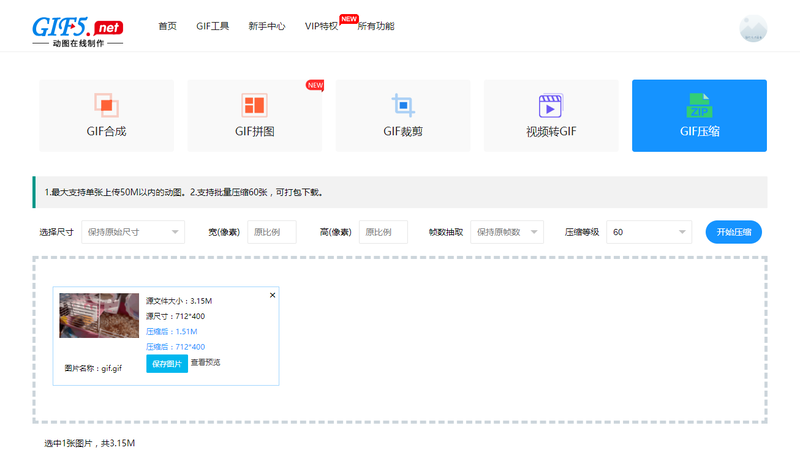The height and width of the screenshot is (461, 800).
Task: Click the user avatar picture
Action: click(x=753, y=29)
